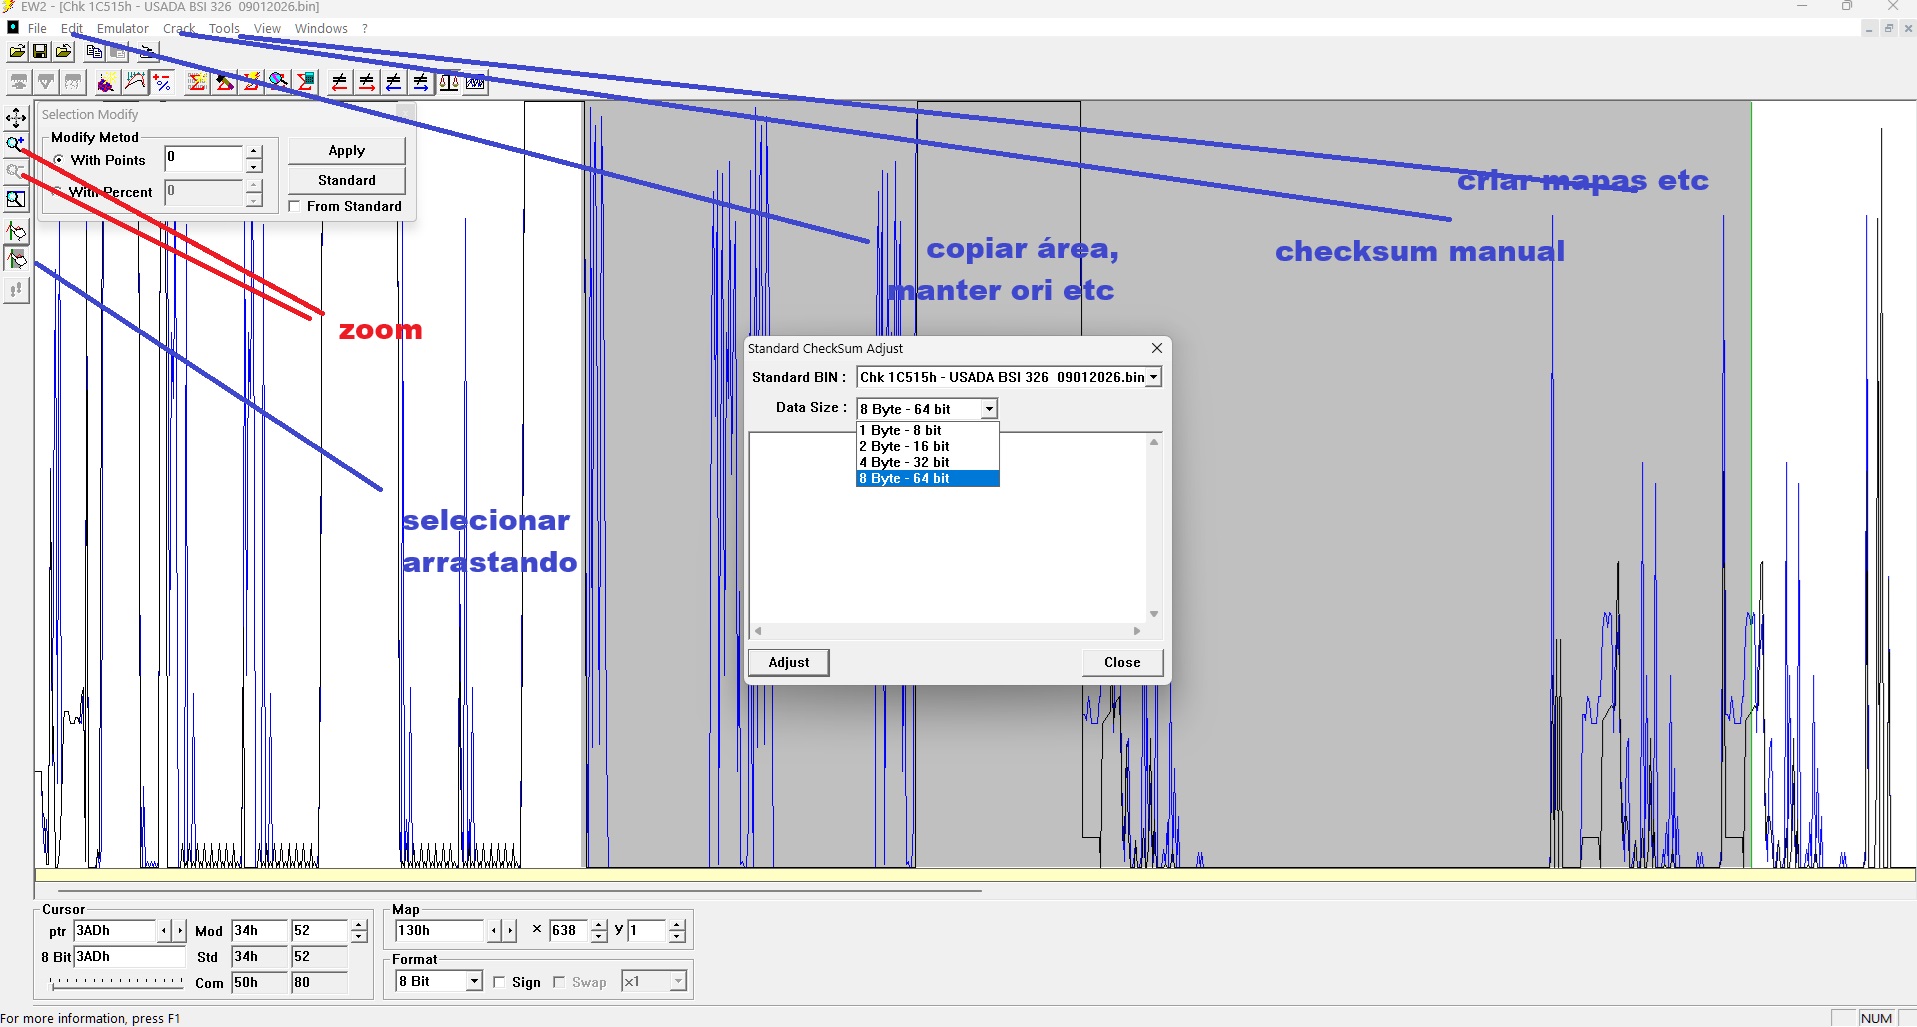This screenshot has width=1917, height=1027.
Task: Select the With Points radio button
Action: click(59, 160)
